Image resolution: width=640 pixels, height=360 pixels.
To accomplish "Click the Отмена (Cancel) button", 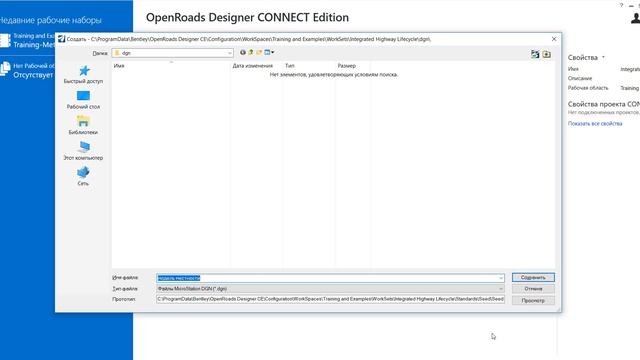I will (533, 289).
